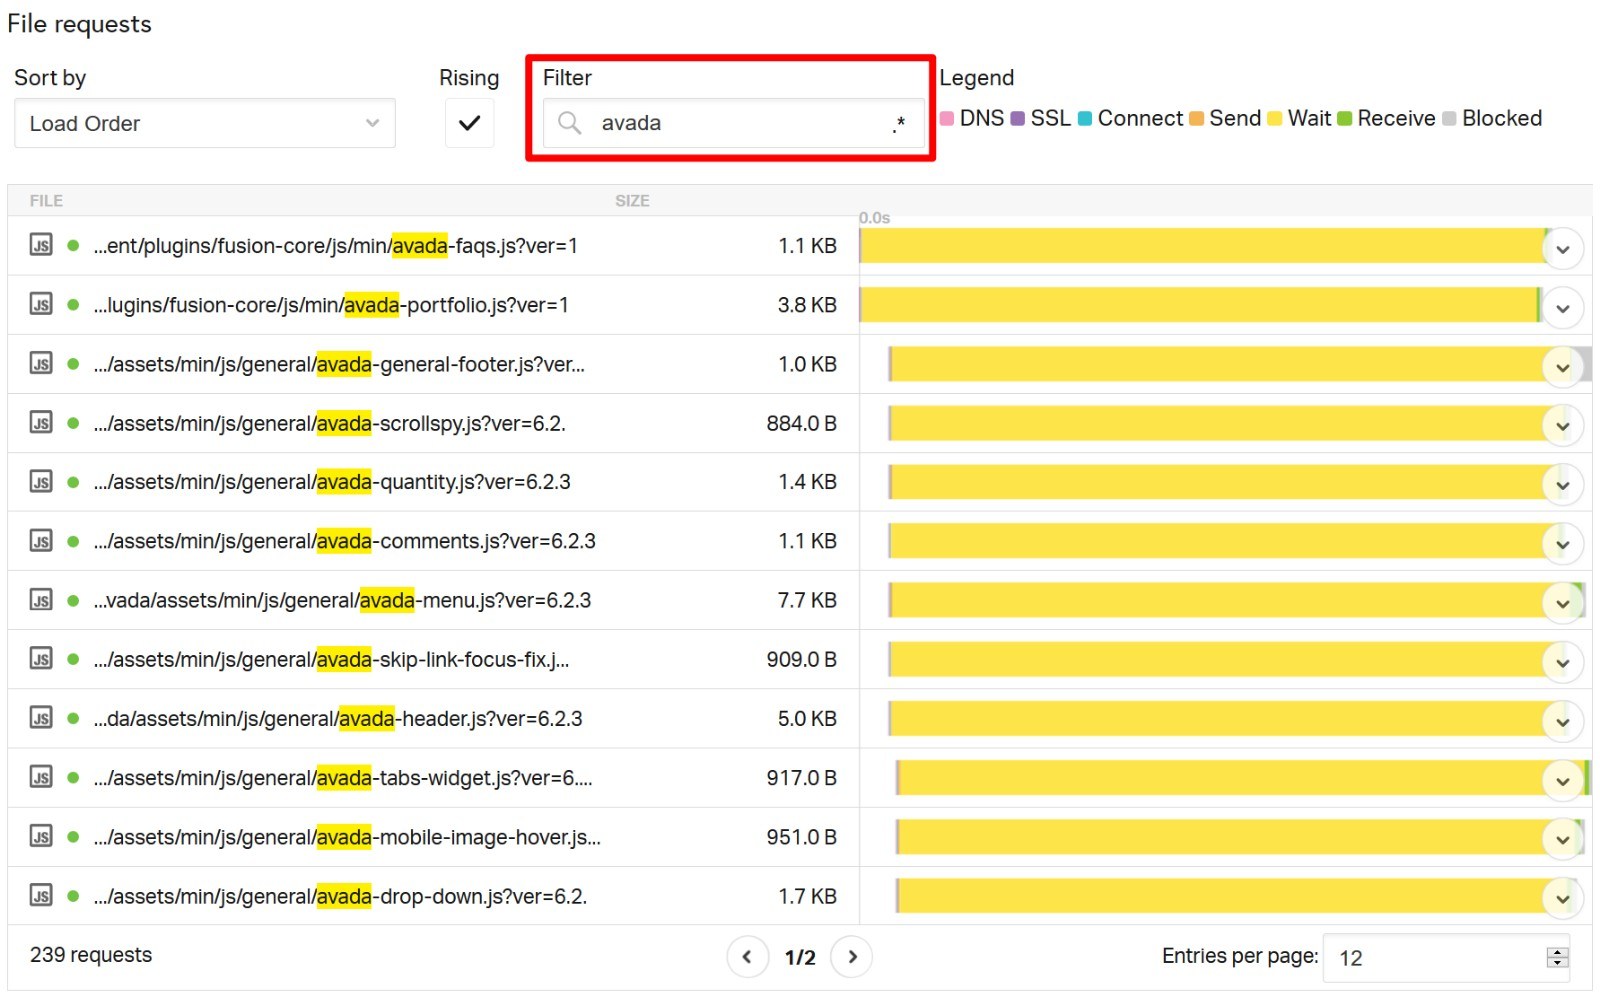Click the avada-header.js file path text
This screenshot has height=997, width=1600.
(338, 718)
